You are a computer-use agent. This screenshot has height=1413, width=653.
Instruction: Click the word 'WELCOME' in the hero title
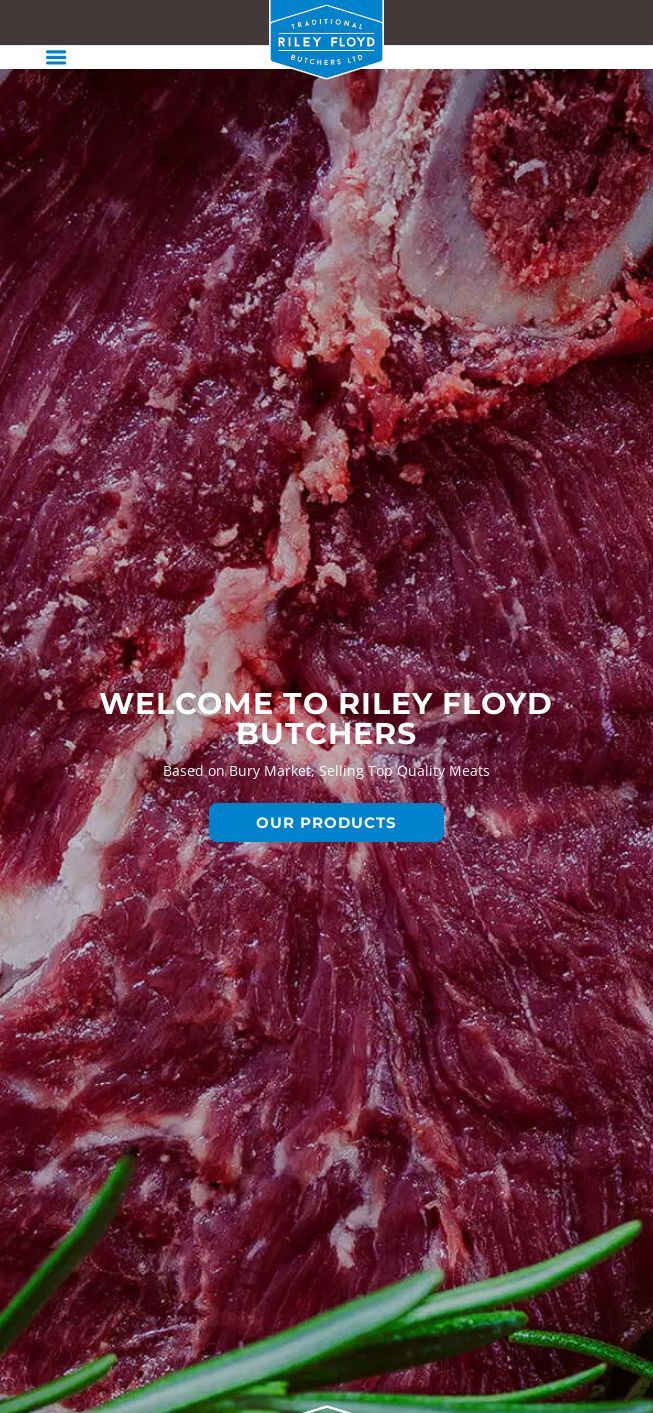coord(186,704)
